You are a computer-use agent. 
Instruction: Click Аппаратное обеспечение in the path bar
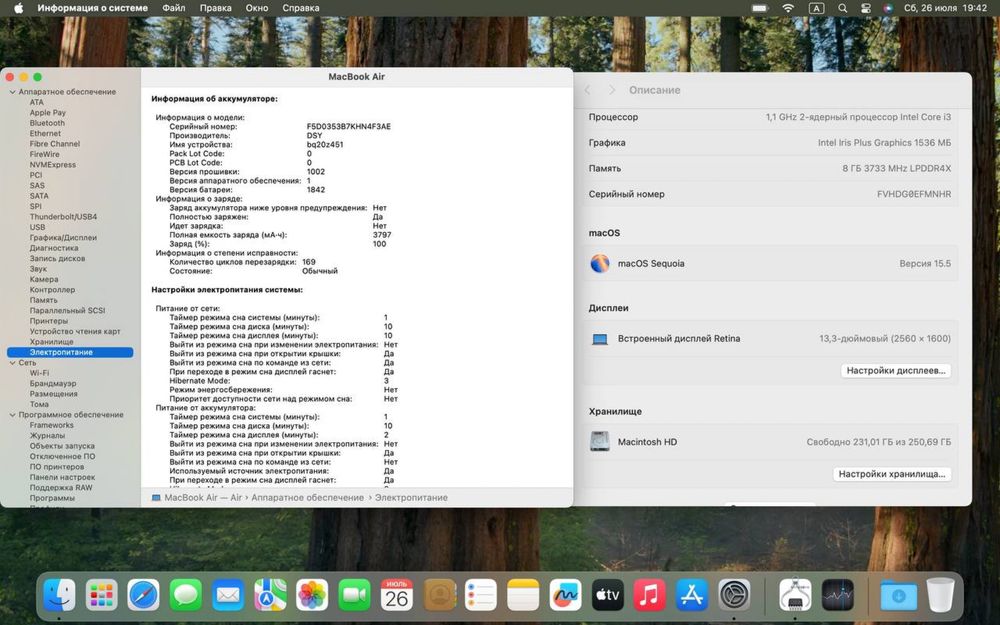(x=307, y=497)
